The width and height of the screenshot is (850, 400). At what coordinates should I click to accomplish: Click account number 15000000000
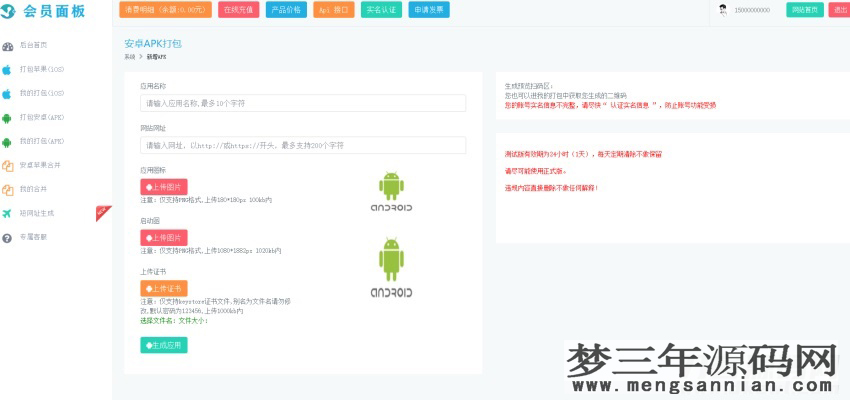(752, 10)
